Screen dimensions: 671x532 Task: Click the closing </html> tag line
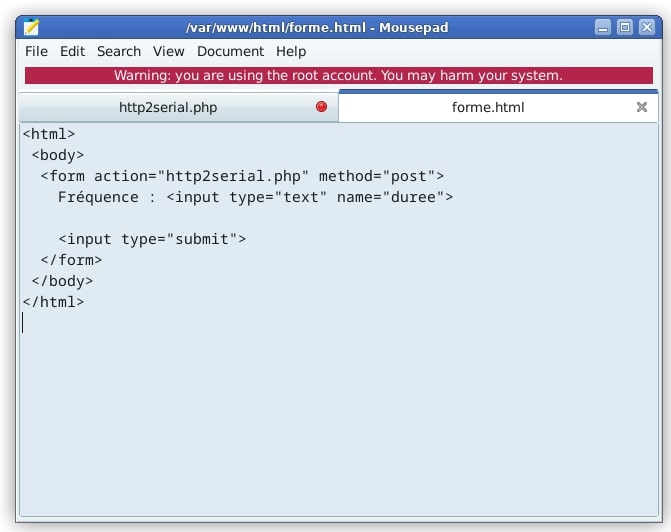54,302
